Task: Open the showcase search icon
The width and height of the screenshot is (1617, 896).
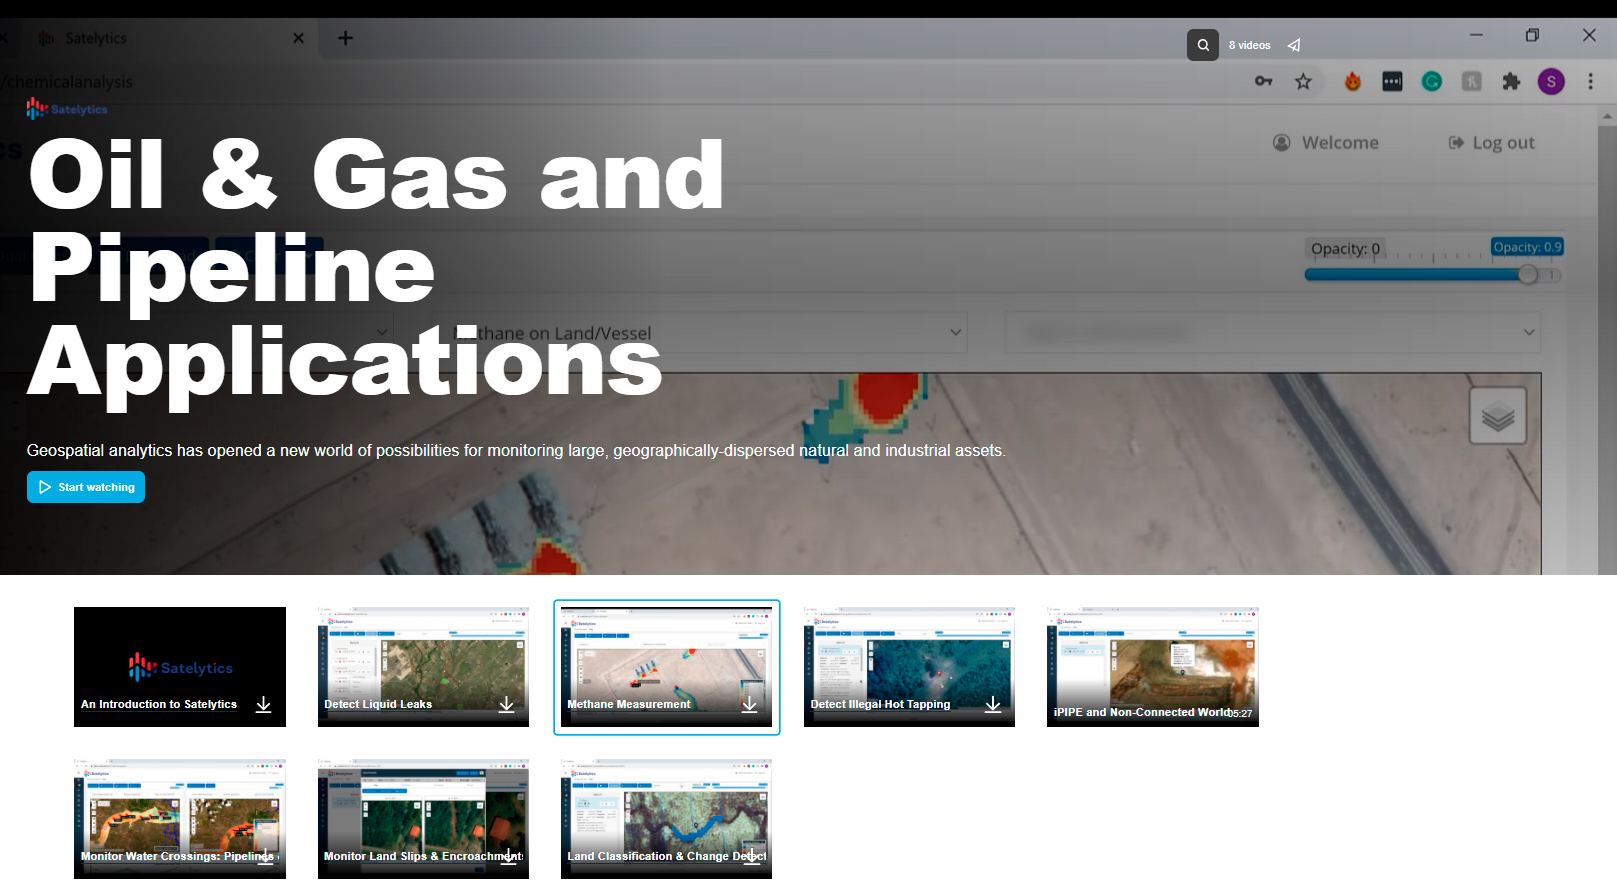Action: [x=1203, y=45]
